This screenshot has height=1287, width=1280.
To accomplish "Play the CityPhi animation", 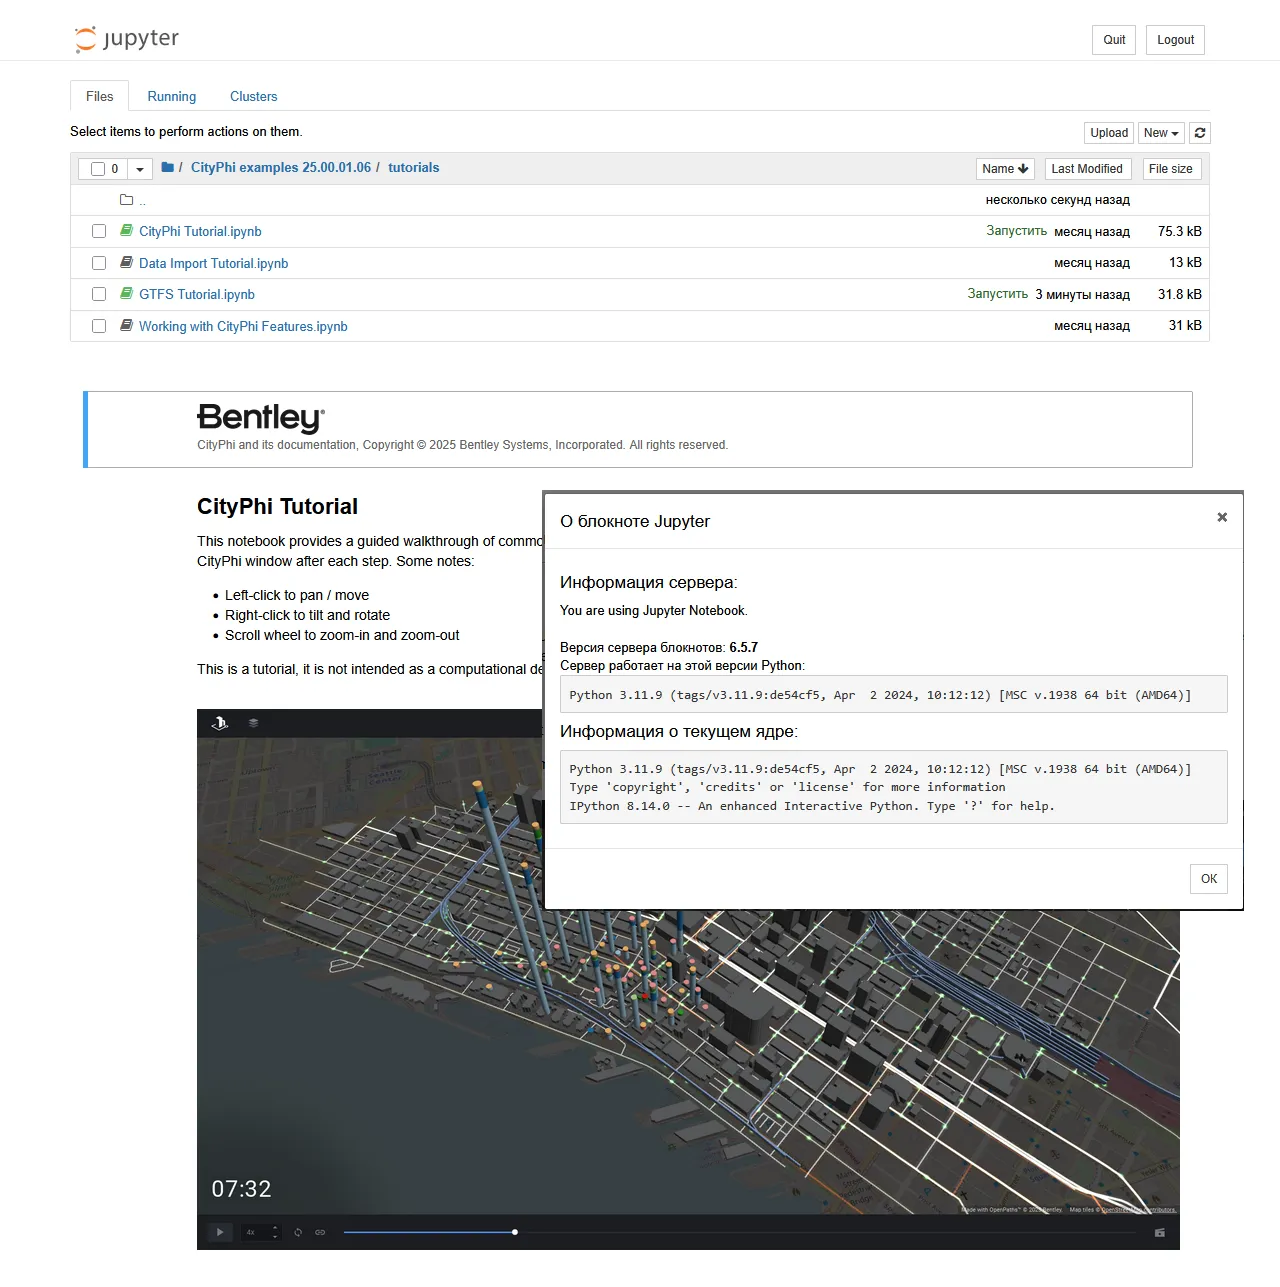I will [220, 1232].
